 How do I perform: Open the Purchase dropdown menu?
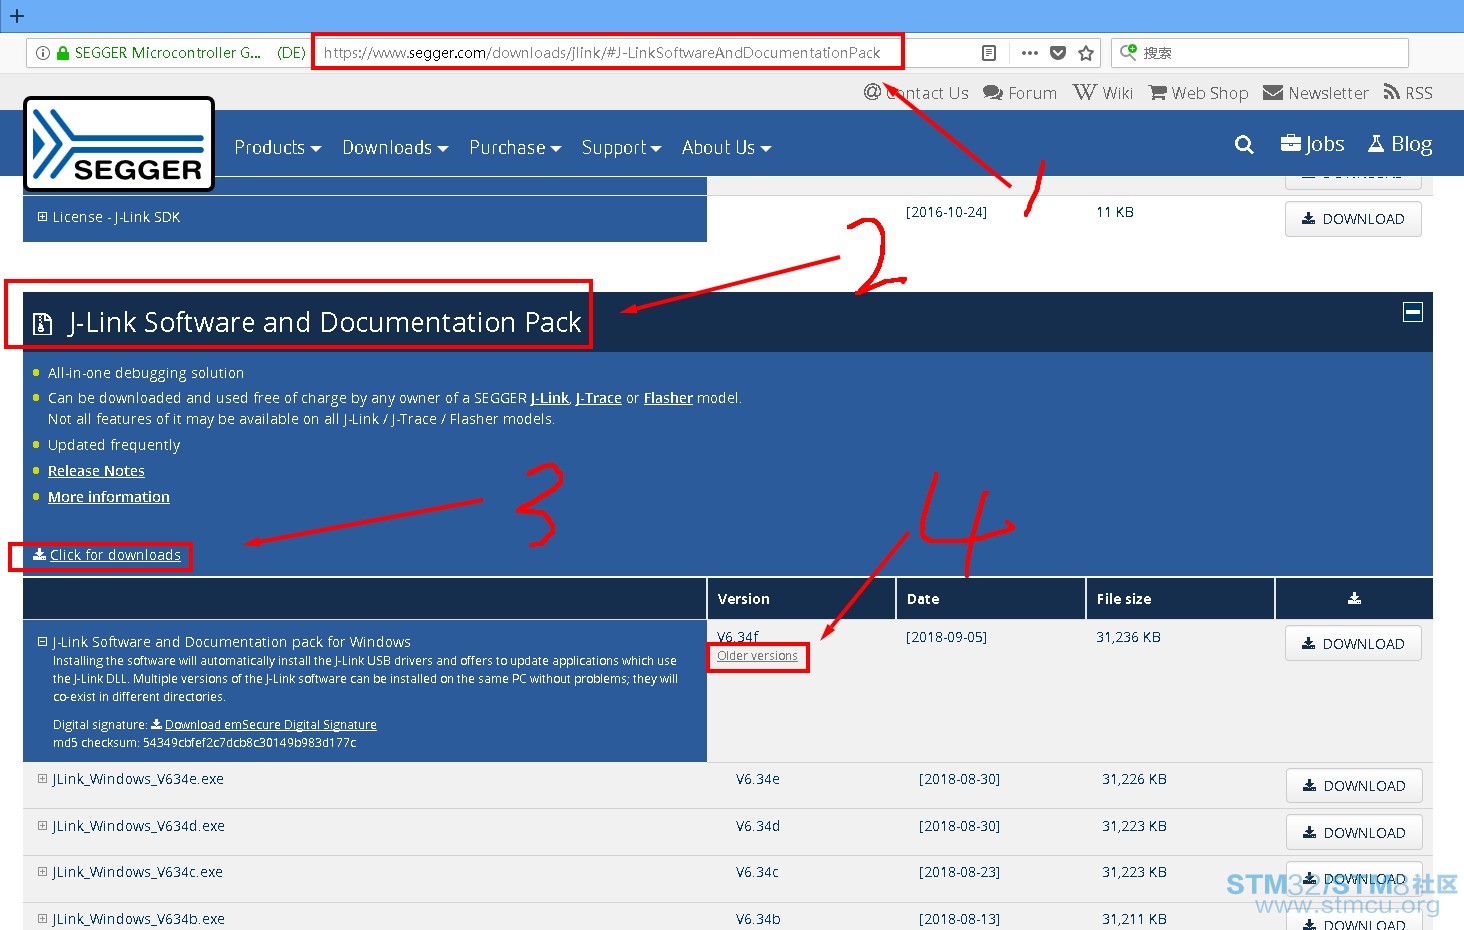[x=515, y=147]
